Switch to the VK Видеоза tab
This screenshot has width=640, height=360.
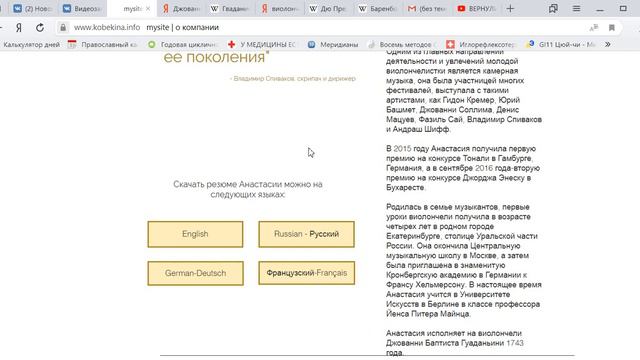[82, 9]
